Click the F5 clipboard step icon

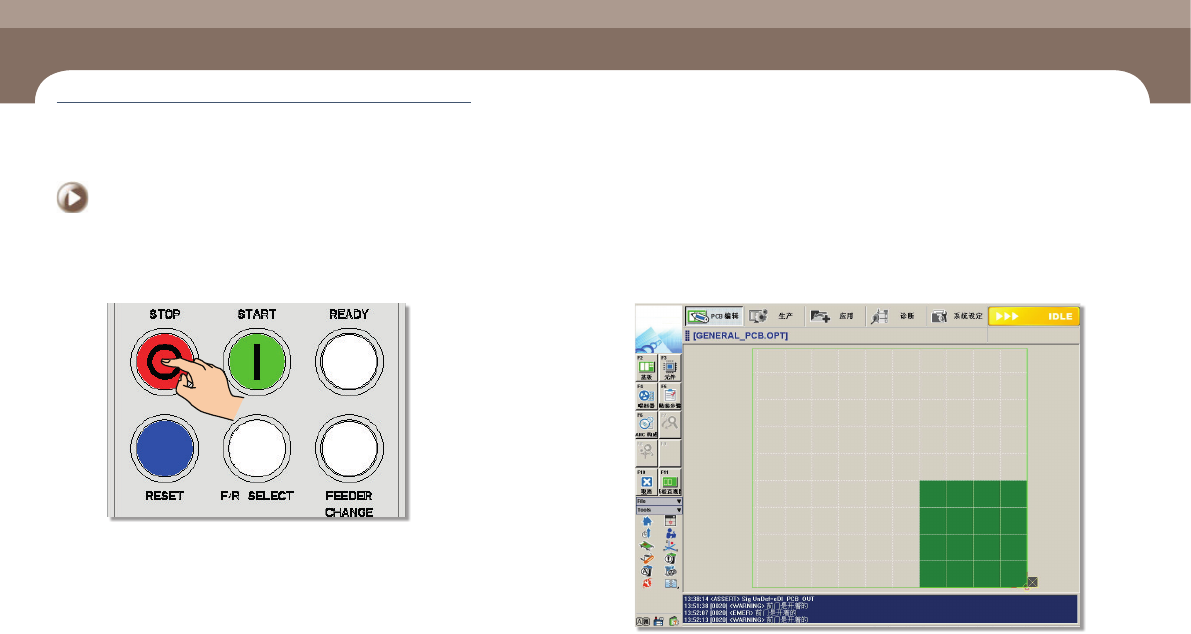point(670,396)
